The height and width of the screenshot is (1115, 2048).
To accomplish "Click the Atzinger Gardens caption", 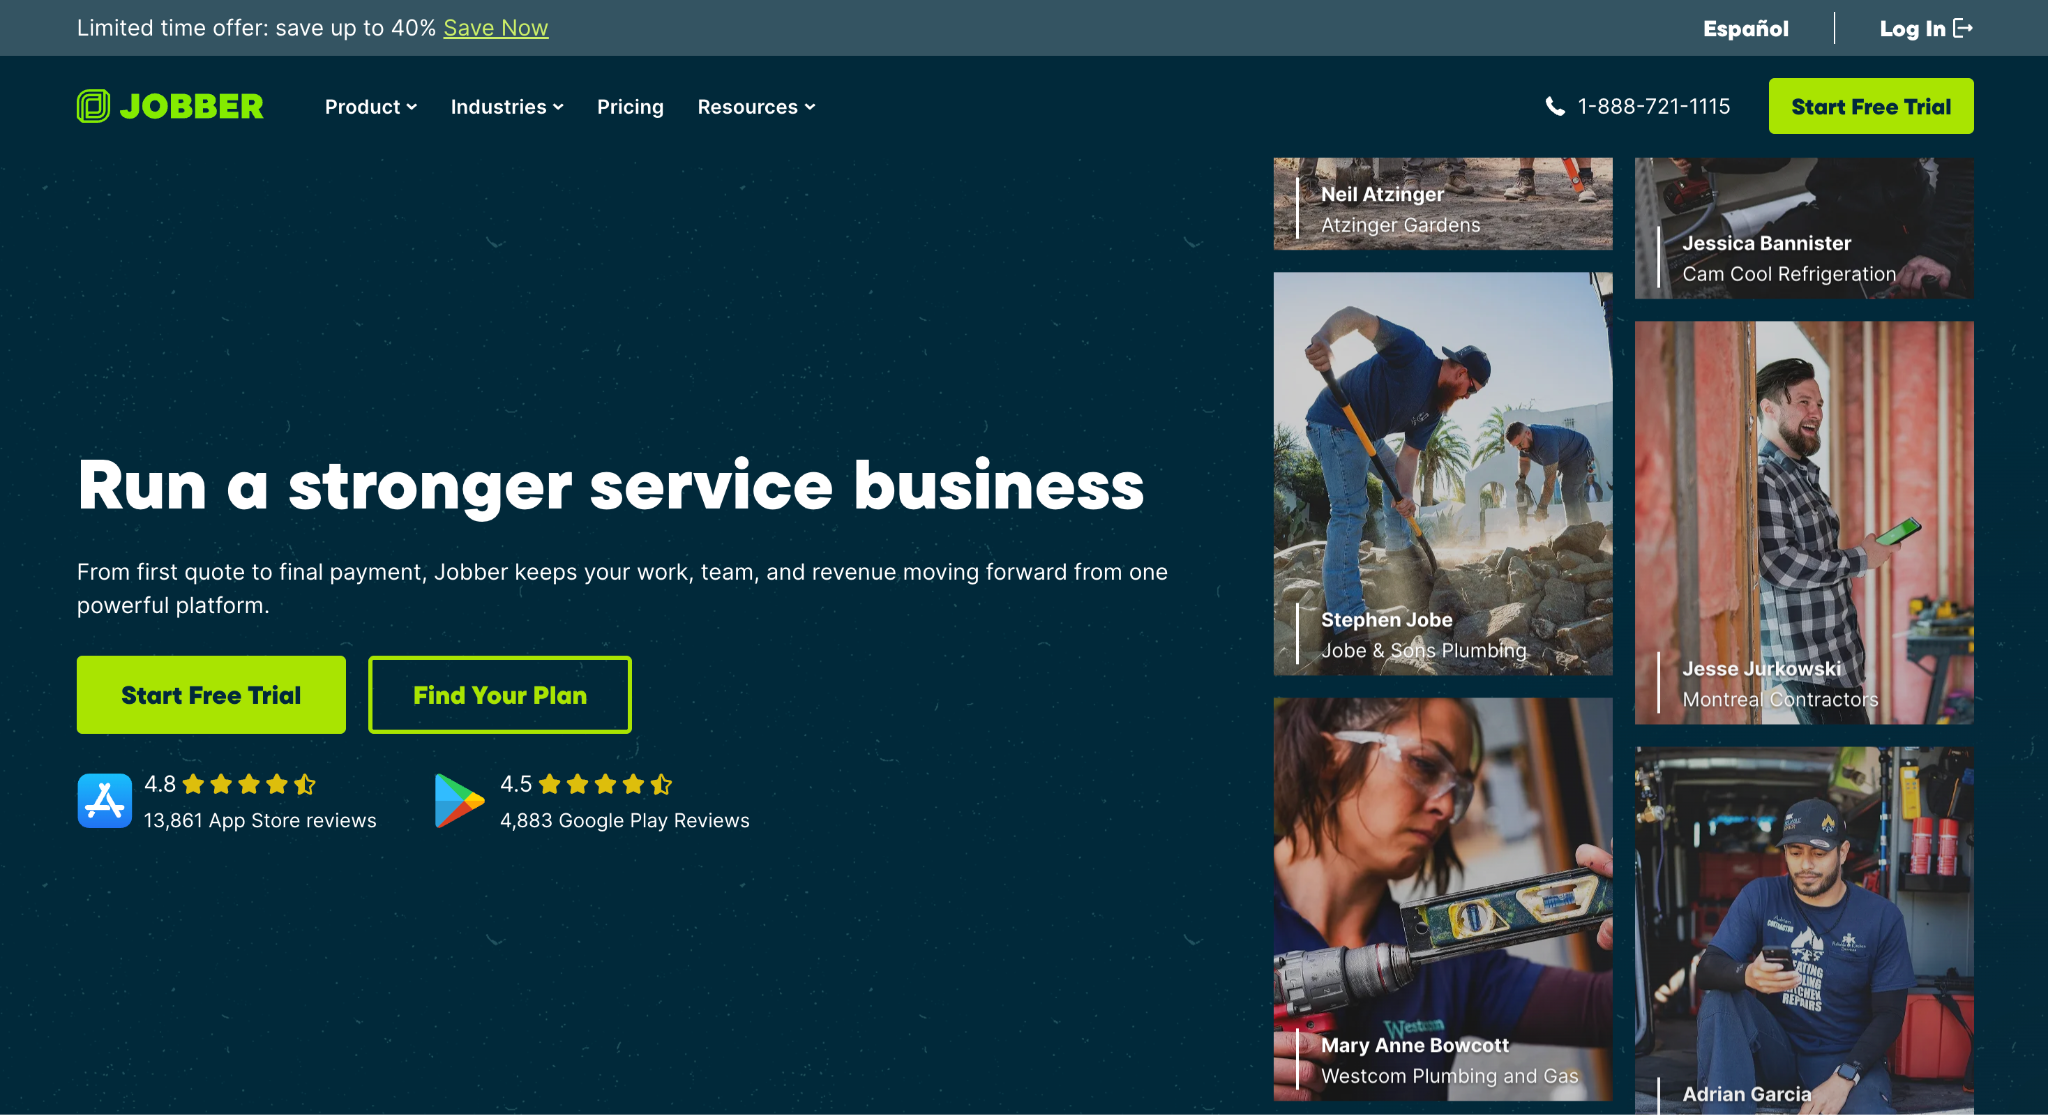I will click(1401, 225).
